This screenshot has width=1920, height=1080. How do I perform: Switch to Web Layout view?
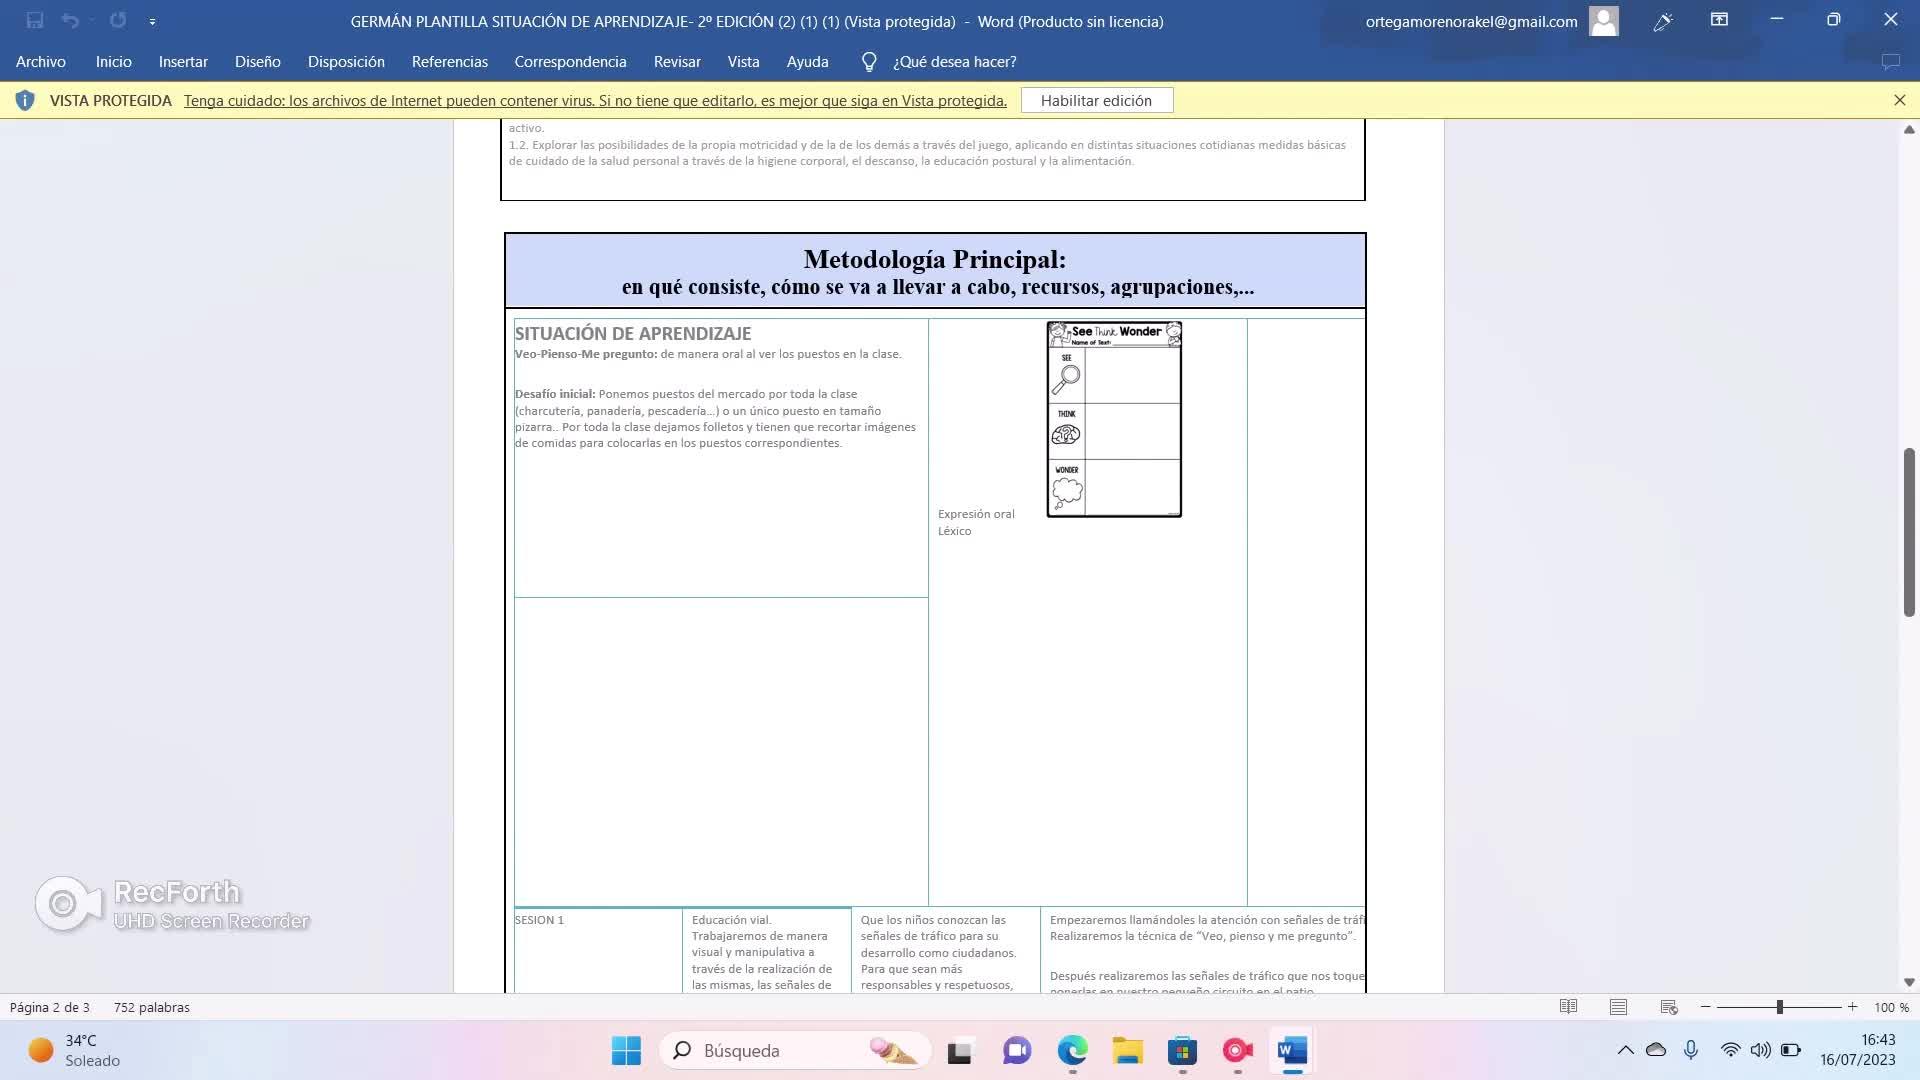tap(1668, 1007)
